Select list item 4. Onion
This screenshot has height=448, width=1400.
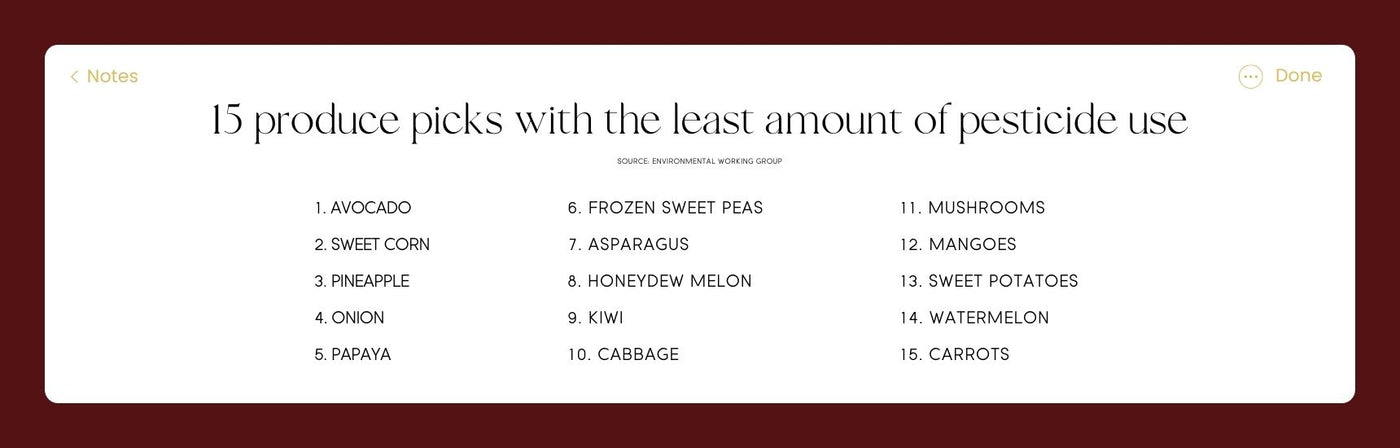point(349,318)
